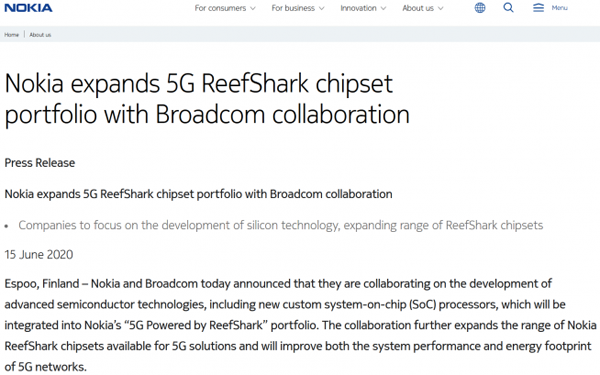
Task: Click the bullet point about silicon technology
Action: [x=280, y=225]
